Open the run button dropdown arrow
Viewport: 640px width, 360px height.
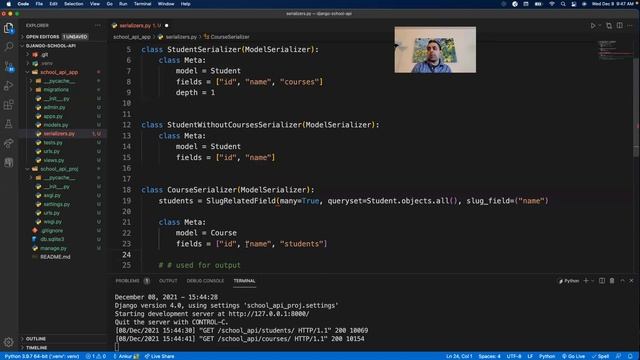click(x=599, y=26)
